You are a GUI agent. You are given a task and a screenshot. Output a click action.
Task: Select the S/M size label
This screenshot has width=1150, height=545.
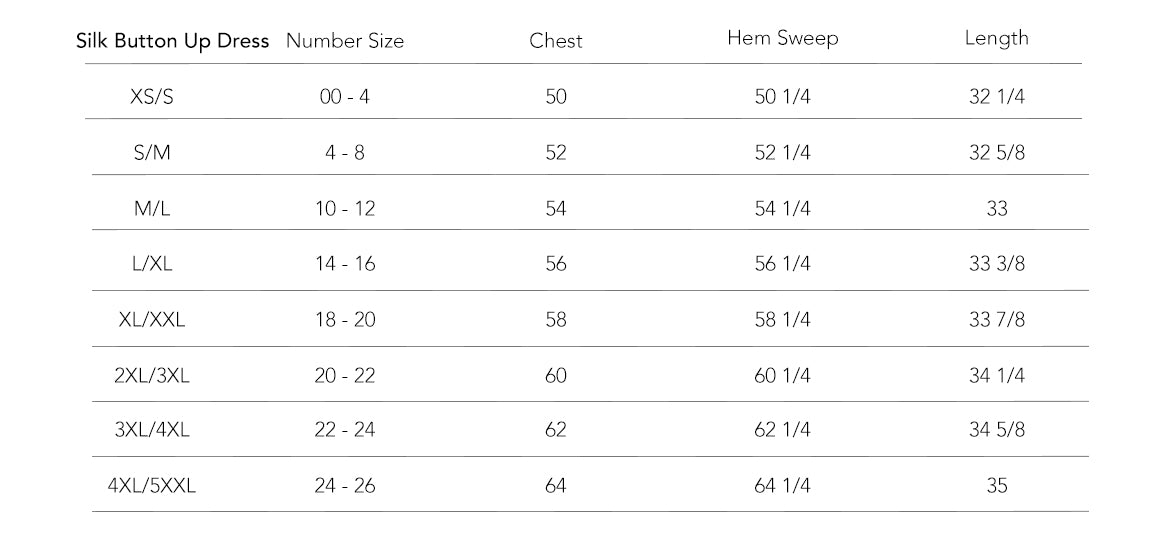click(152, 153)
